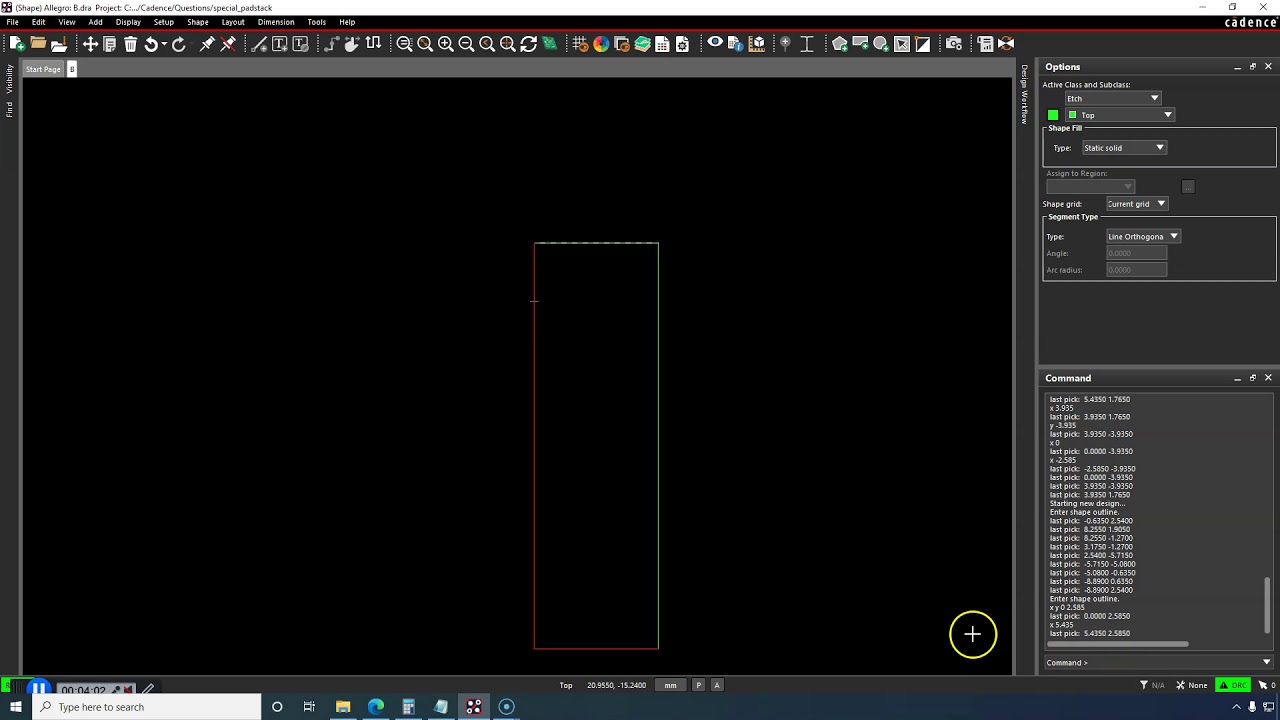The width and height of the screenshot is (1280, 720).
Task: Click the green Top layer color swatch
Action: click(x=1072, y=115)
